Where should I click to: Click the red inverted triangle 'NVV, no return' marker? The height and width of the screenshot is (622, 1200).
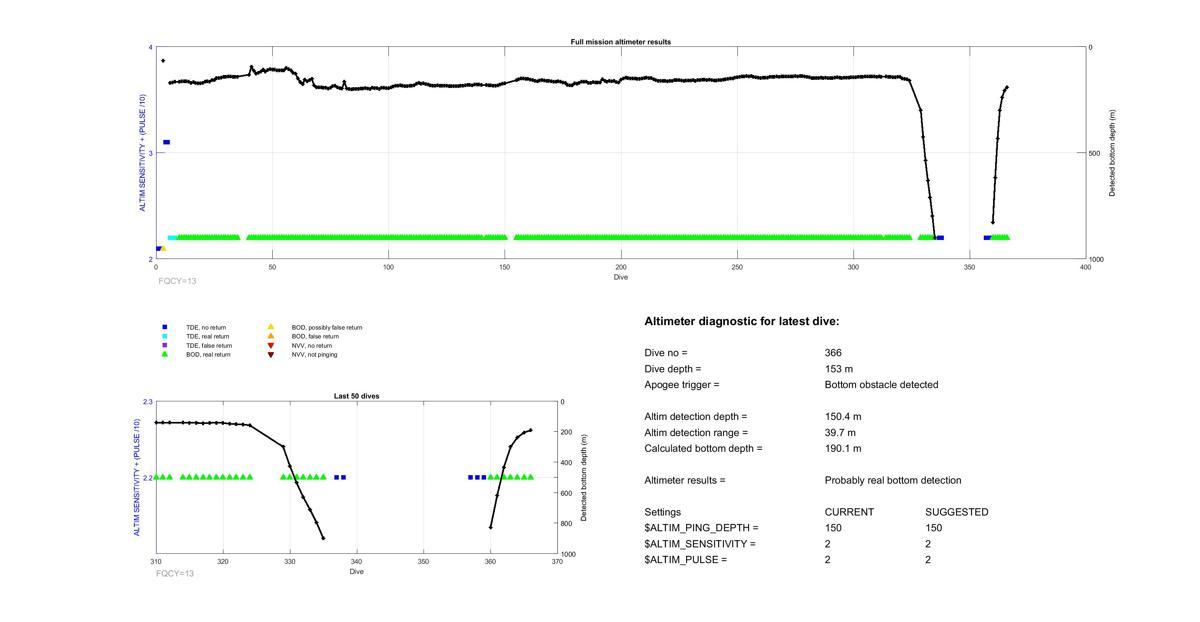click(x=270, y=345)
